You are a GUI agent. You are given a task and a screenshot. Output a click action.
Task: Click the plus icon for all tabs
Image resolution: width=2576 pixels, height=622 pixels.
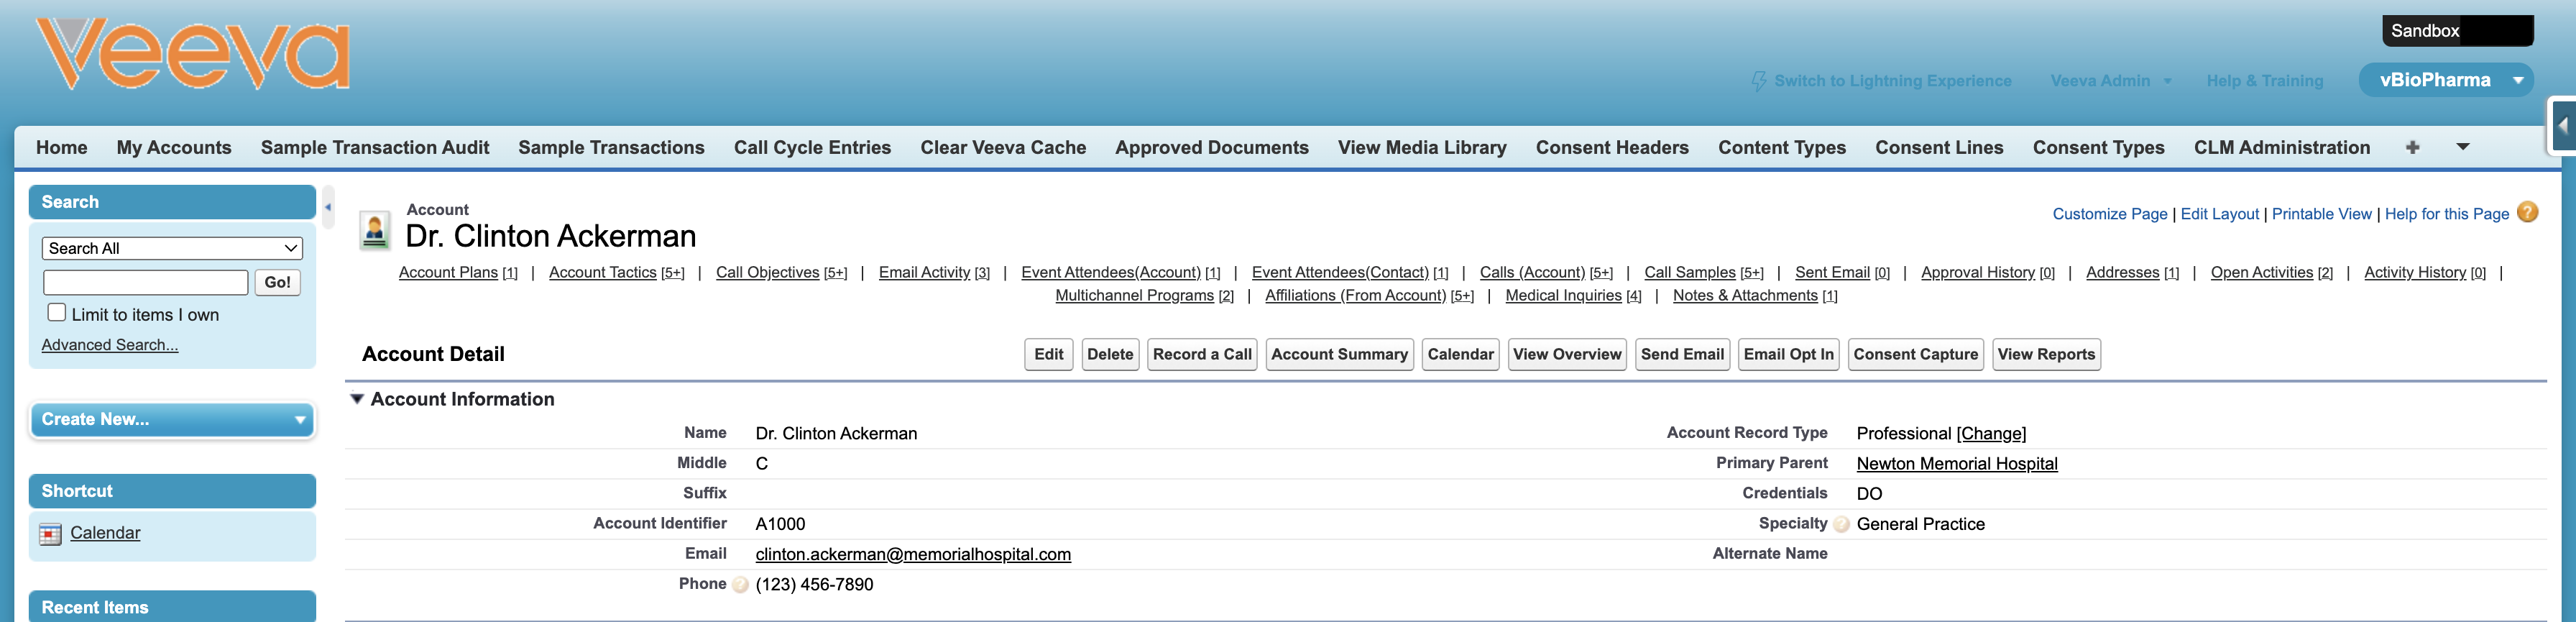click(2412, 148)
